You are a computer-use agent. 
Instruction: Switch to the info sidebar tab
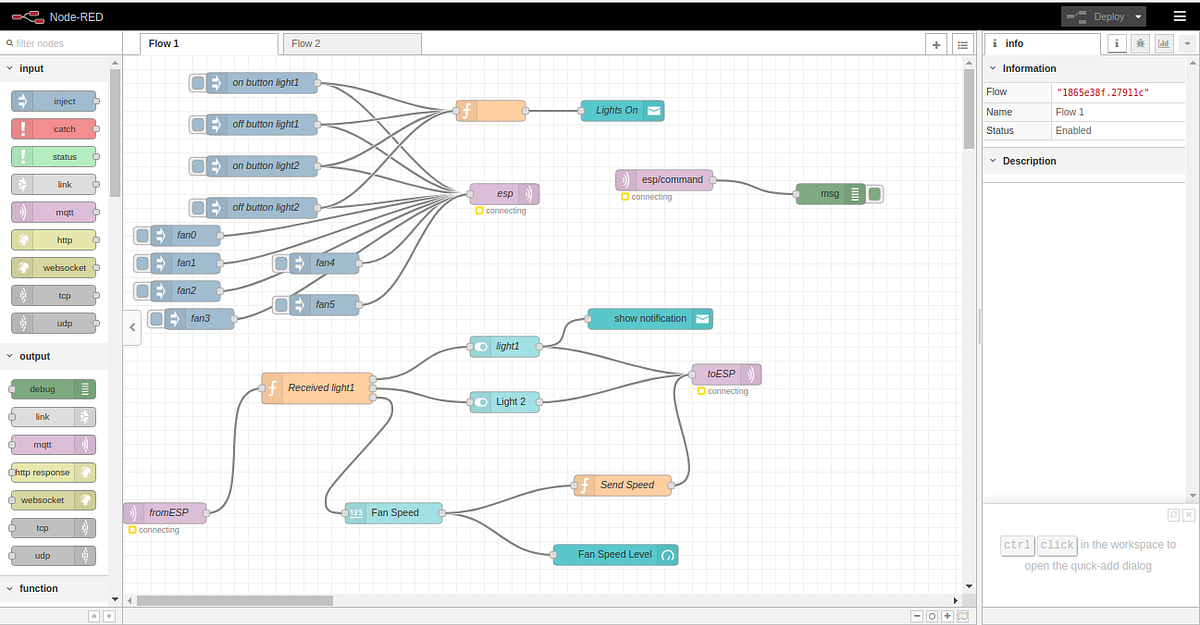click(1116, 43)
